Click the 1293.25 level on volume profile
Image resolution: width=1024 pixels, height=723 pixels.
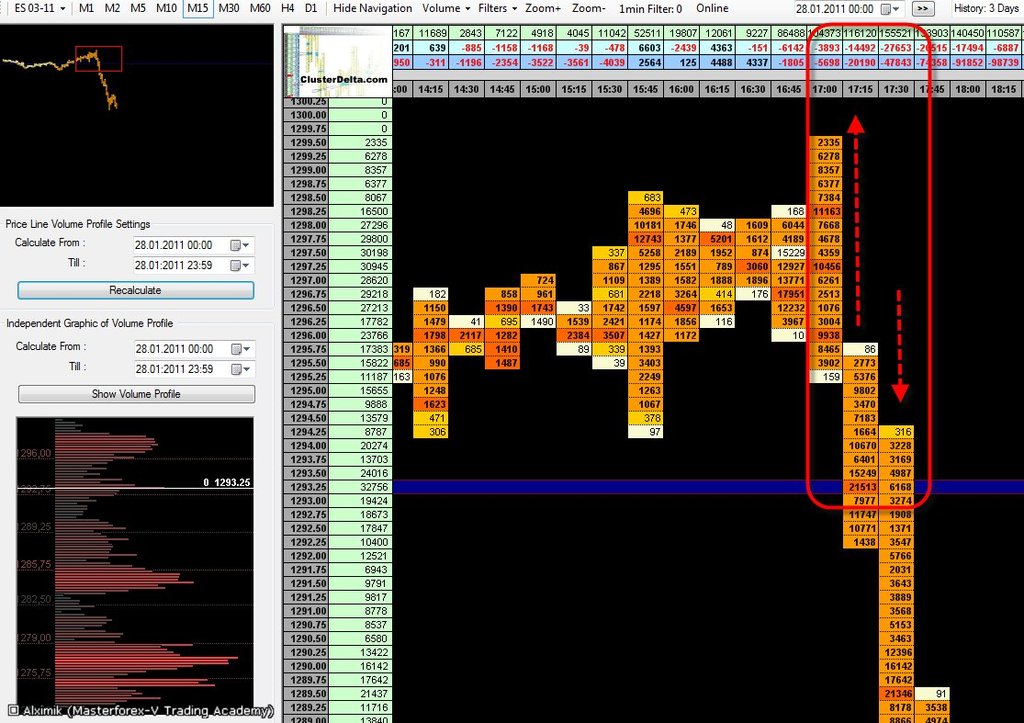pyautogui.click(x=227, y=483)
